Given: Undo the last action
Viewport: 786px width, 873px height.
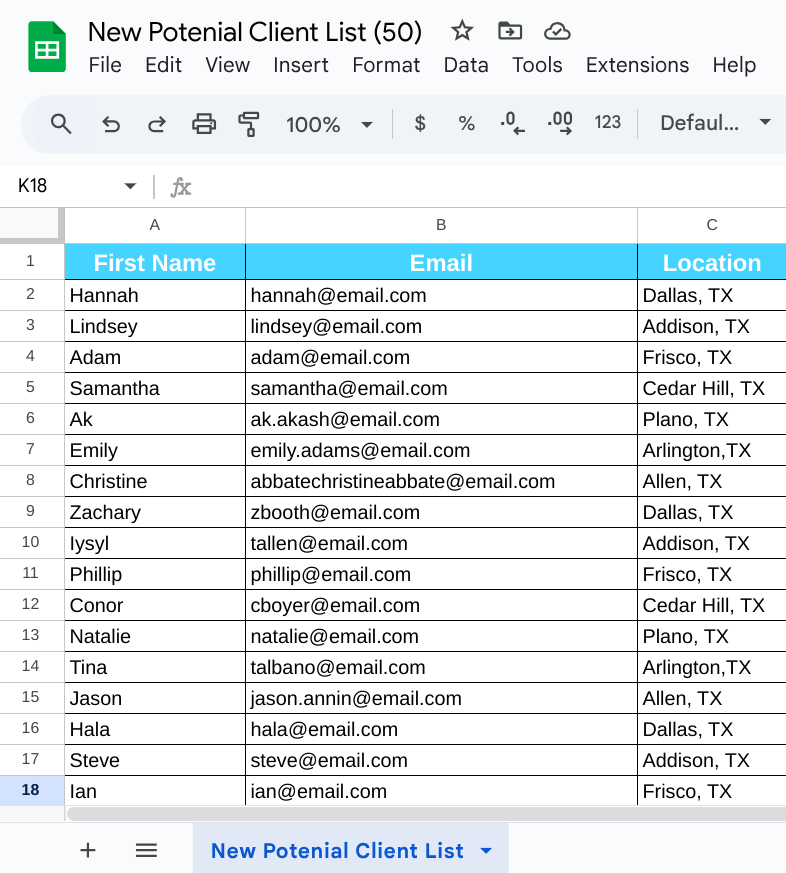Looking at the screenshot, I should coord(111,124).
